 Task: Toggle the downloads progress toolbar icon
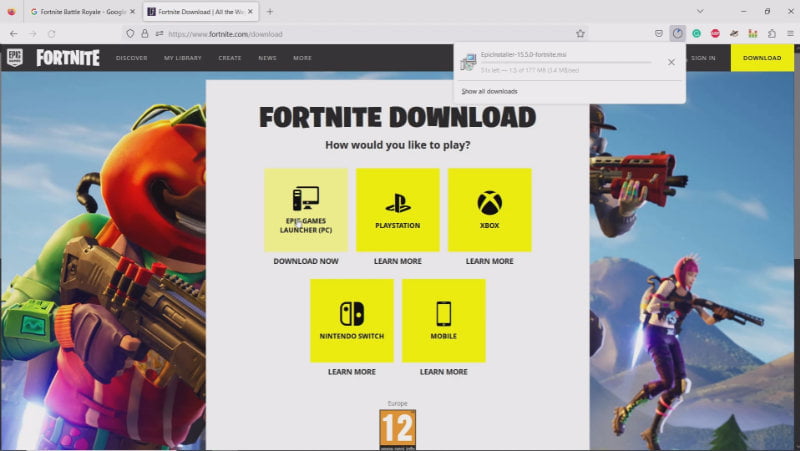(x=678, y=34)
